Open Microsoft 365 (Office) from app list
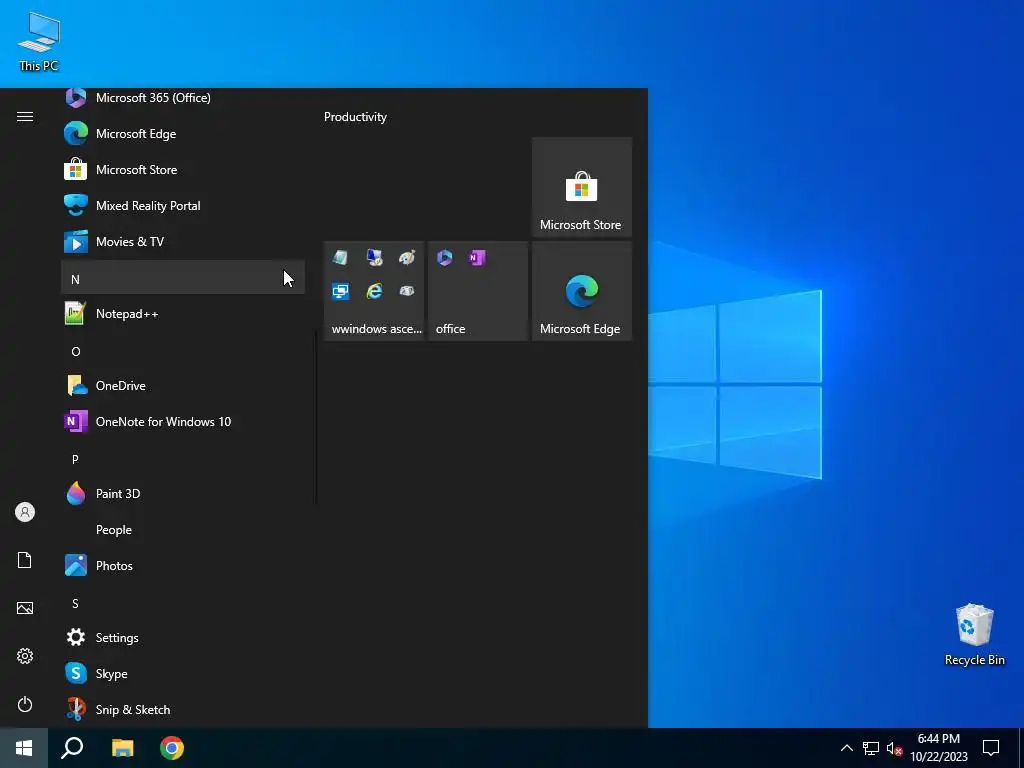Viewport: 1024px width, 768px height. coord(183,98)
